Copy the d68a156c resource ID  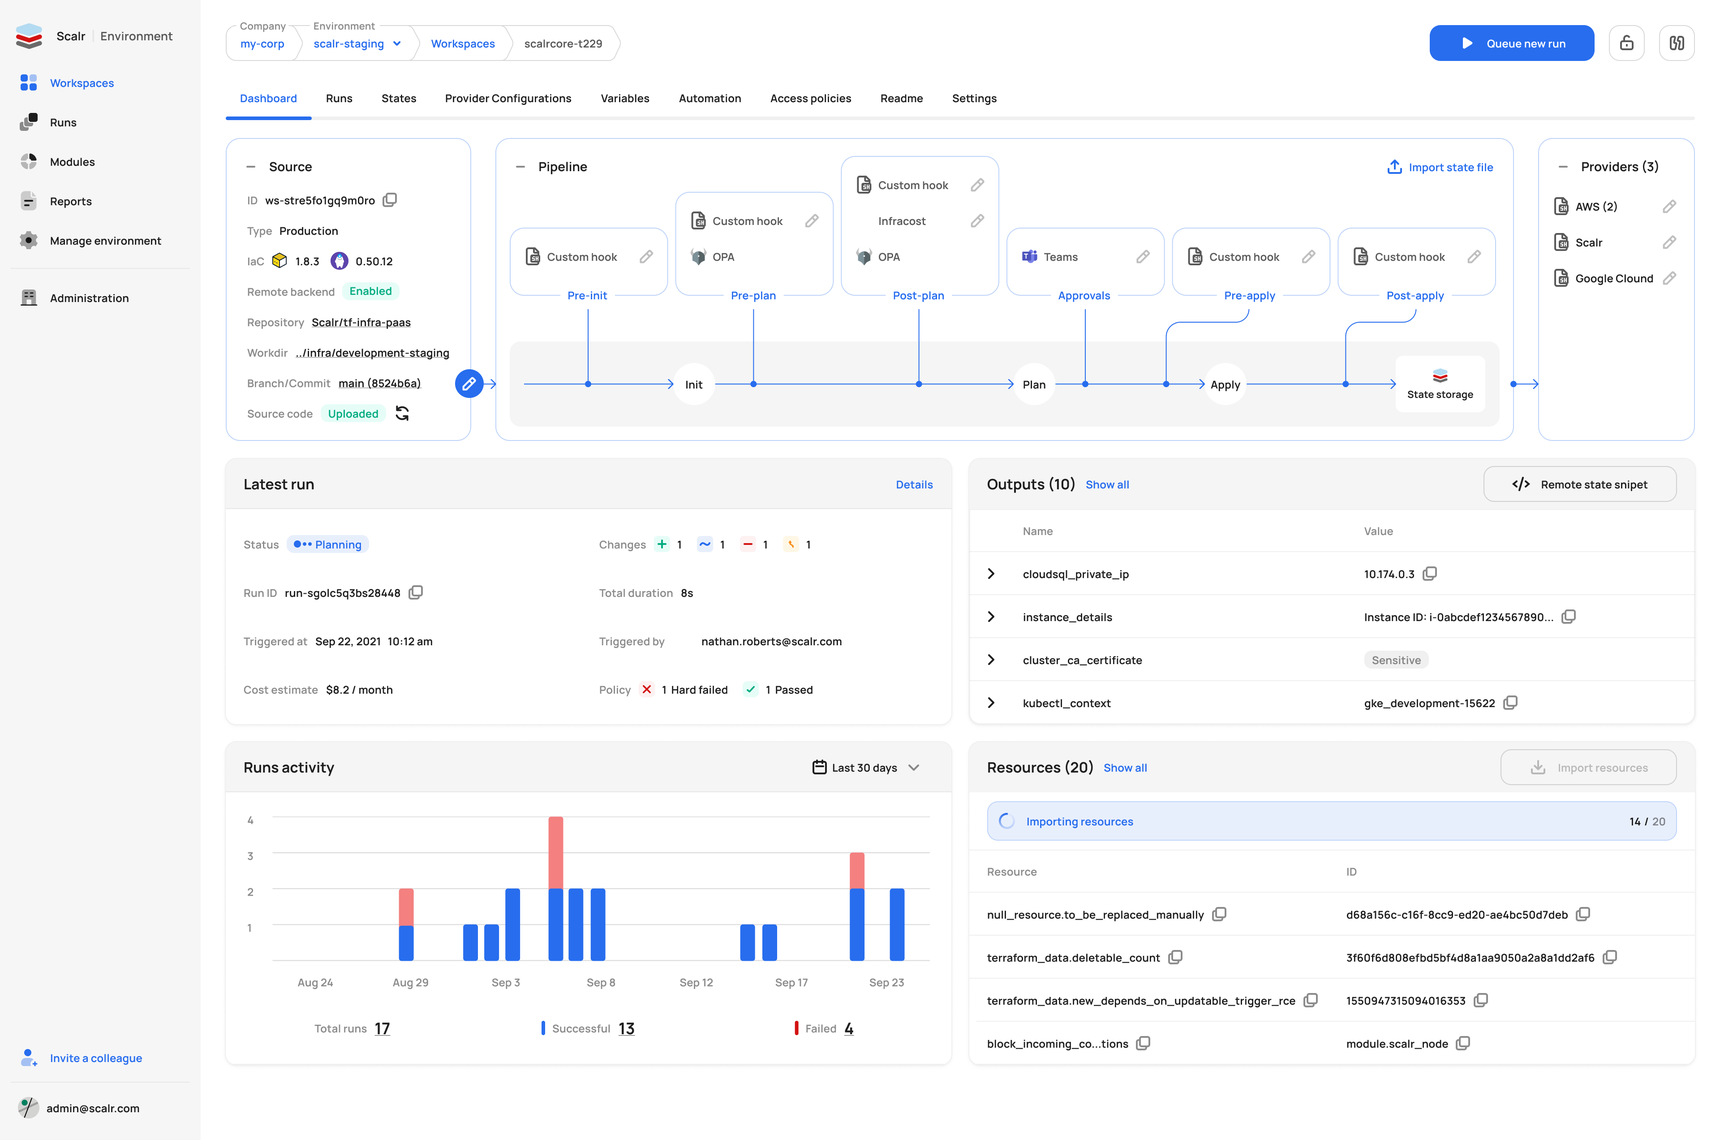tap(1583, 915)
